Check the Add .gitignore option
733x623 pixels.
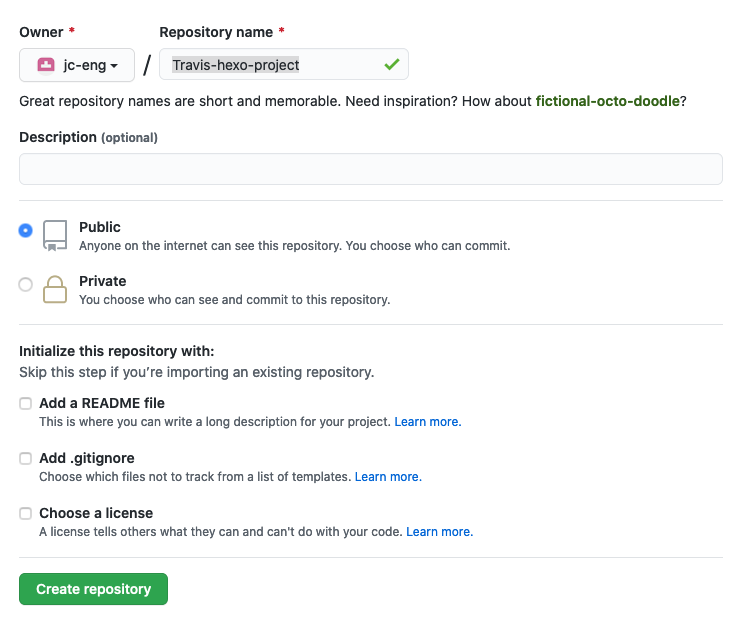26,459
